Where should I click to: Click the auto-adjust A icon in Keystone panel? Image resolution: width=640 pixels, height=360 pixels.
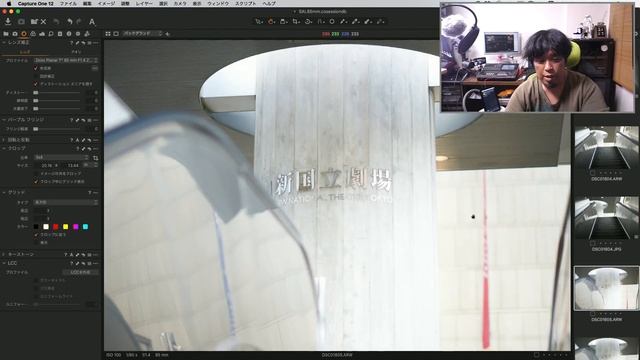pyautogui.click(x=71, y=255)
